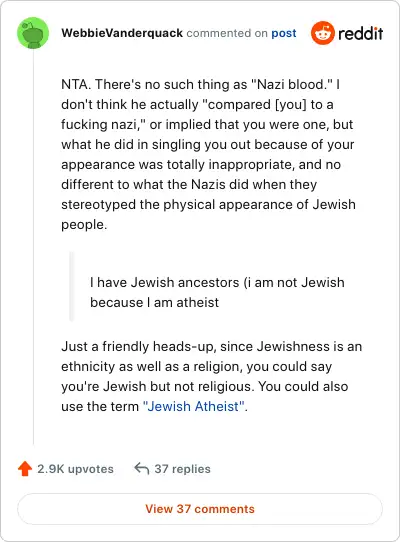Click the orange upvote arrow
Viewport: 400px width, 542px height.
pyautogui.click(x=25, y=469)
